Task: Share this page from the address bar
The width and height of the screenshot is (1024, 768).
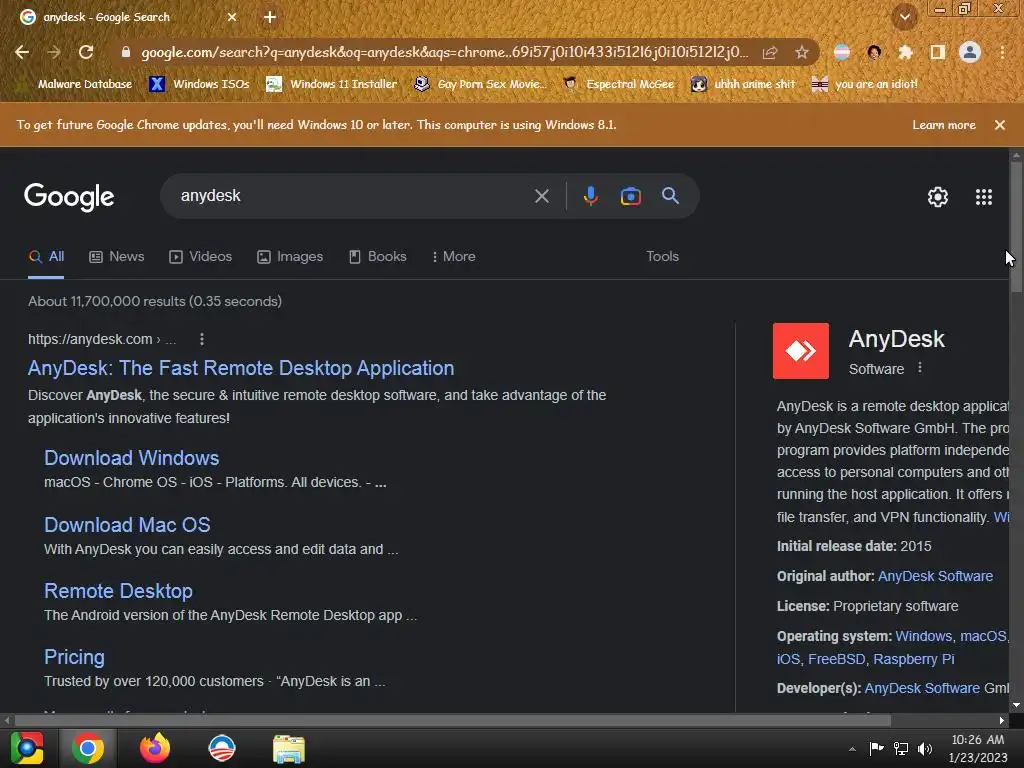Action: (770, 52)
